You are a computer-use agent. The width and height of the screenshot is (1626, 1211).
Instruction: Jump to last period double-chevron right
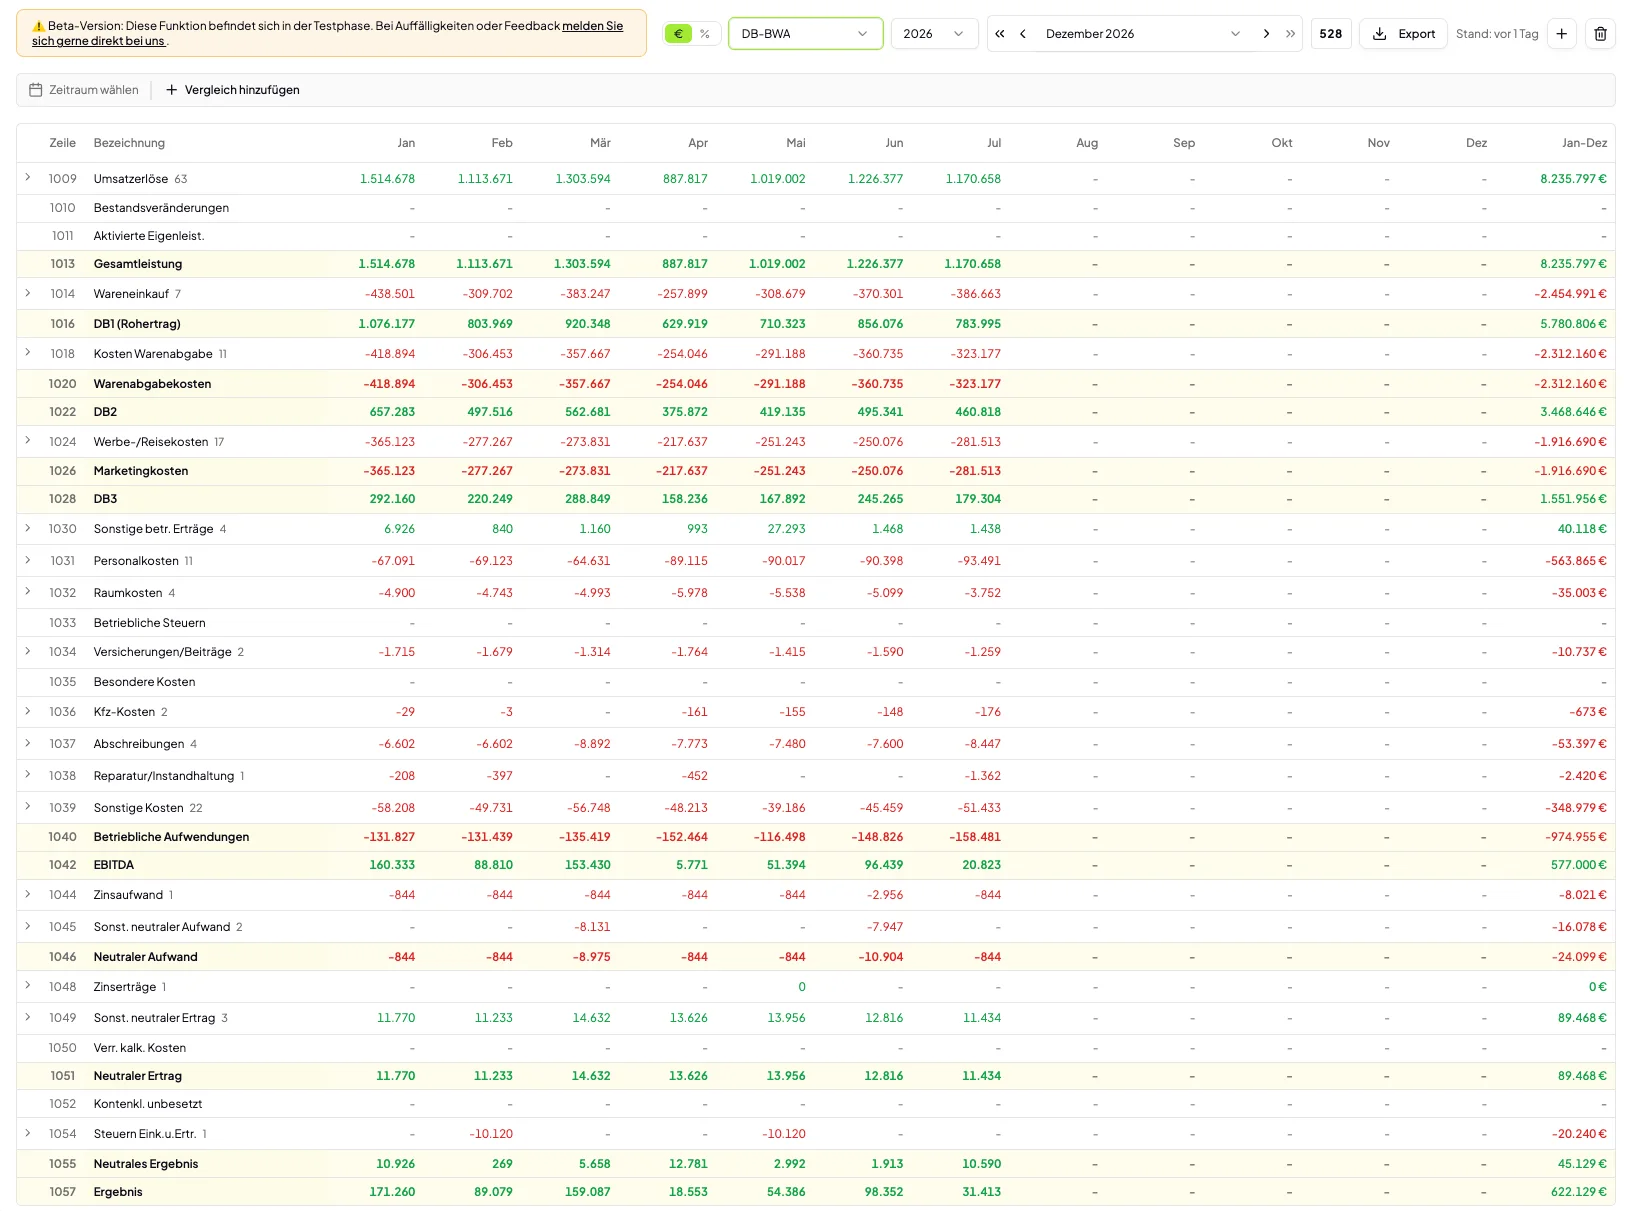(x=1290, y=34)
